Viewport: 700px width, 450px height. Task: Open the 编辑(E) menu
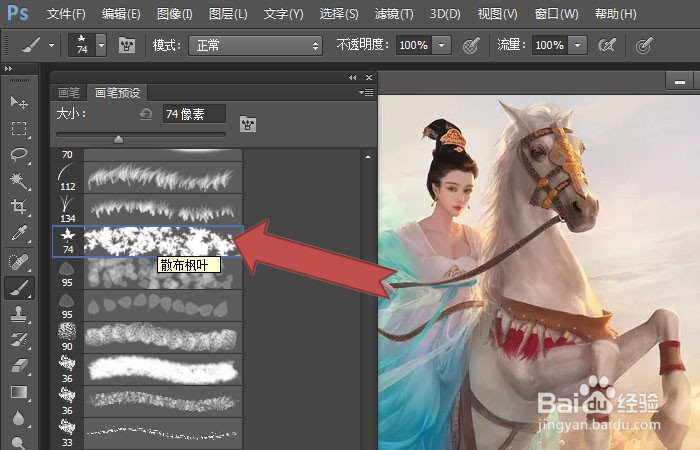pos(121,14)
